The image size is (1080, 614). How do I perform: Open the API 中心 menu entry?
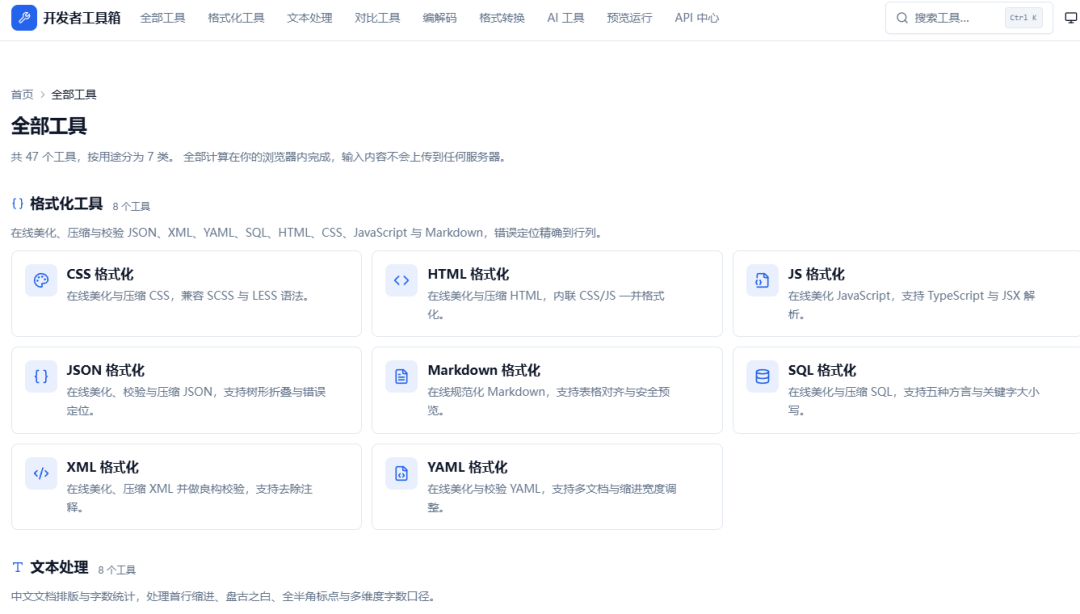click(697, 18)
